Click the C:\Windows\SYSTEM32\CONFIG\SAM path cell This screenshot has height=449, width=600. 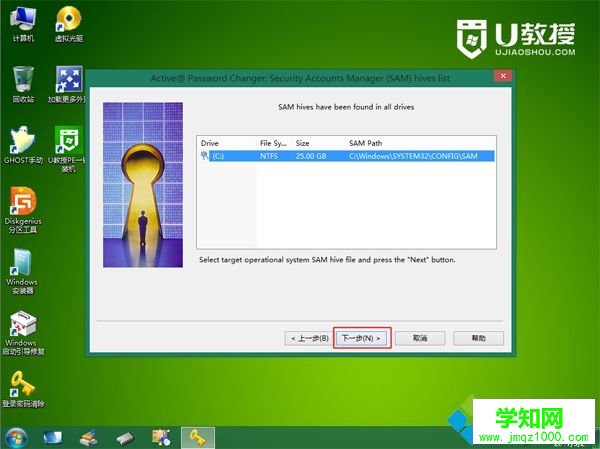click(x=413, y=156)
